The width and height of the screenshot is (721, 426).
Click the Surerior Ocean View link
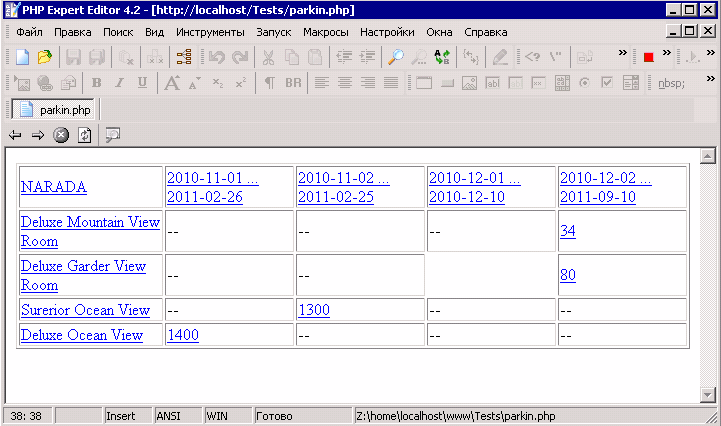coord(86,310)
